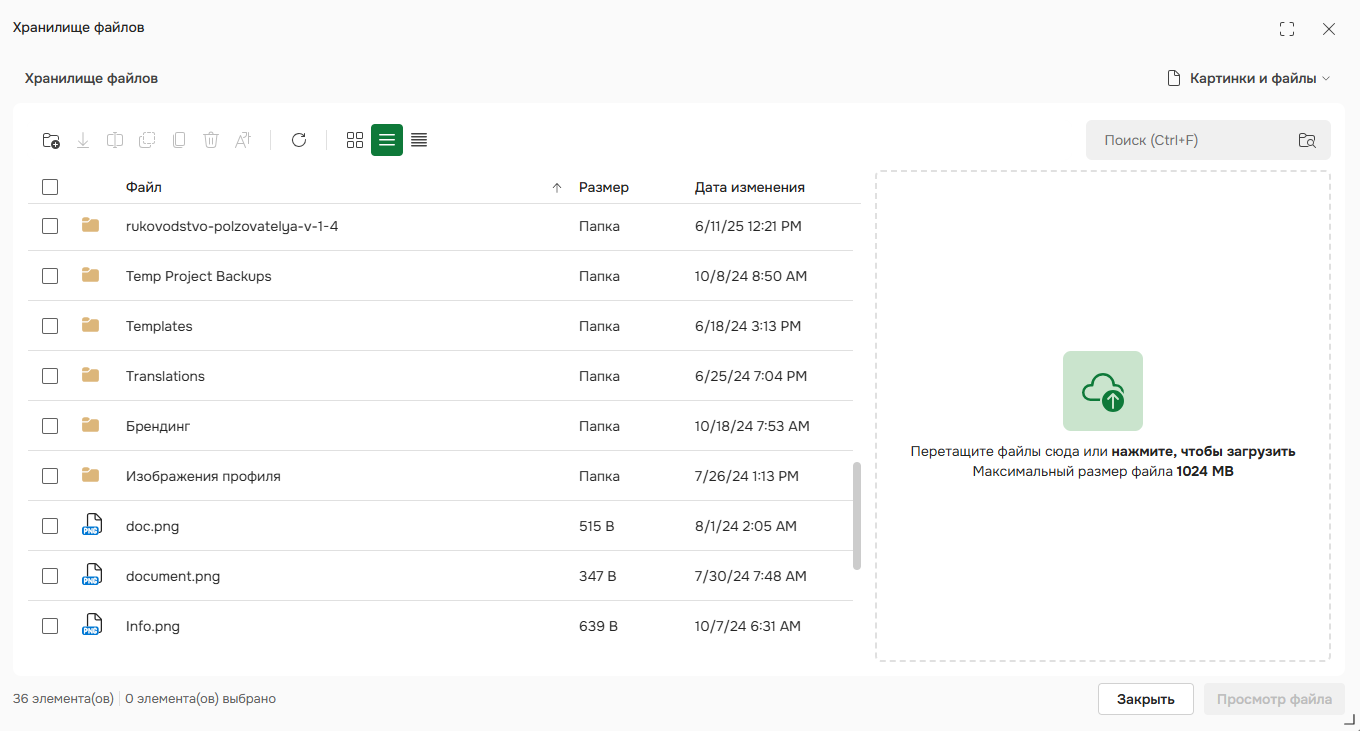1360x731 pixels.
Task: Refresh the file list
Action: 299,140
